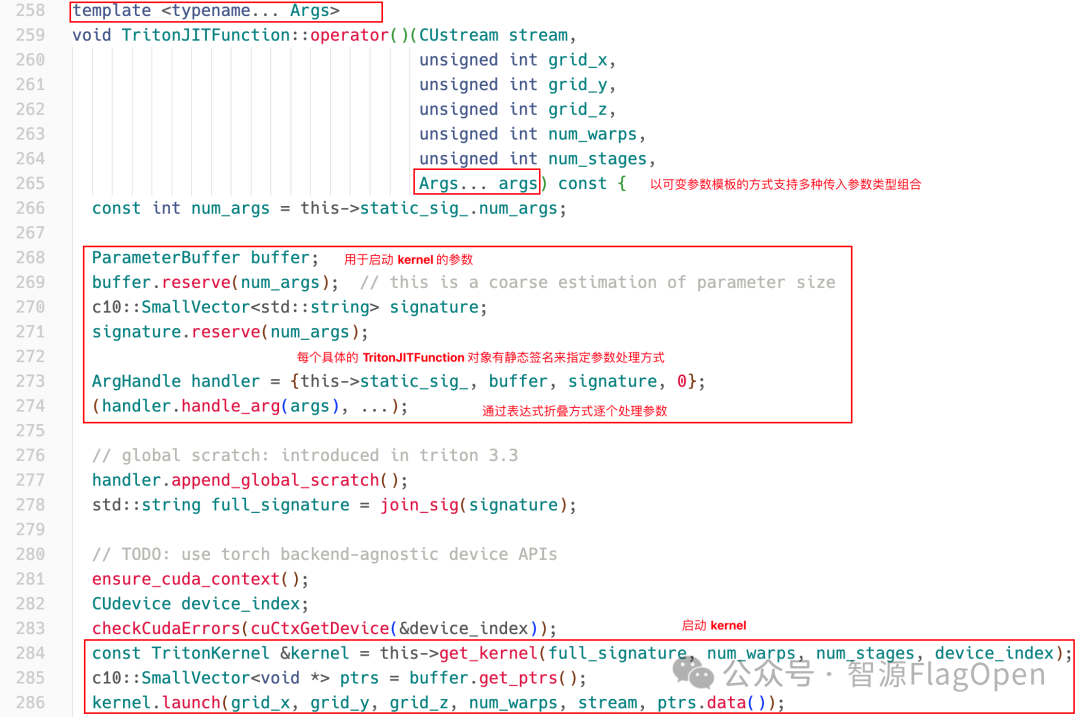Click 'TritonKernel &kernel' on line 284
Viewport: 1080px width, 717px height.
pyautogui.click(x=250, y=654)
